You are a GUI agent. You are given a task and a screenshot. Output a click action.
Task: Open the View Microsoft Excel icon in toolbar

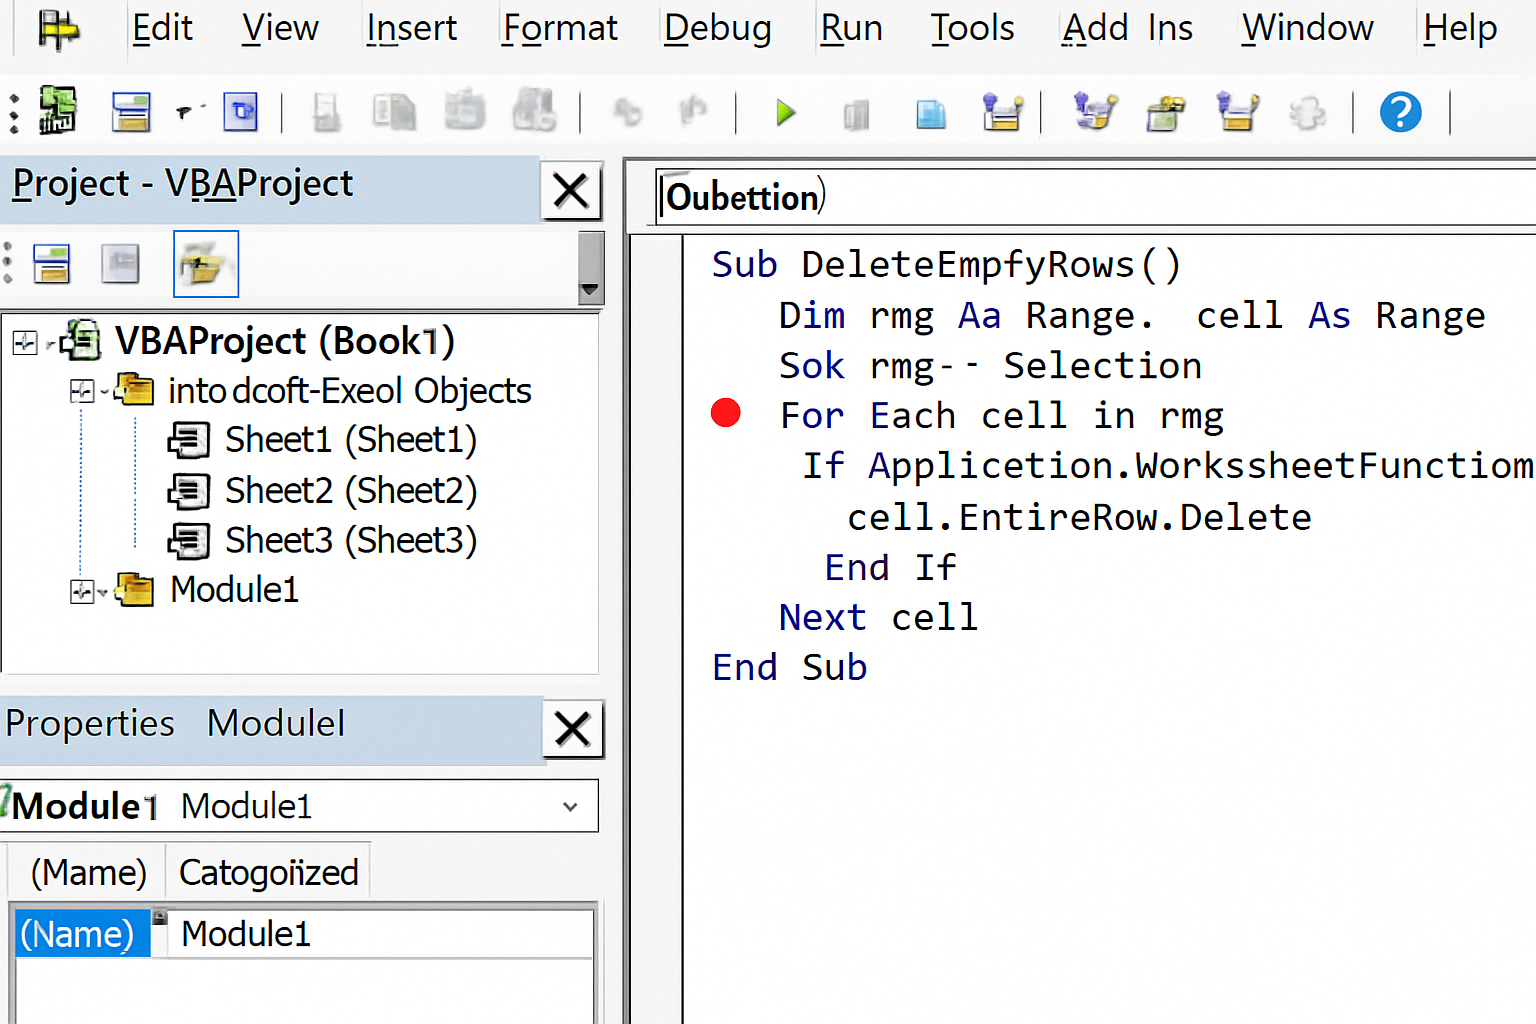57,110
